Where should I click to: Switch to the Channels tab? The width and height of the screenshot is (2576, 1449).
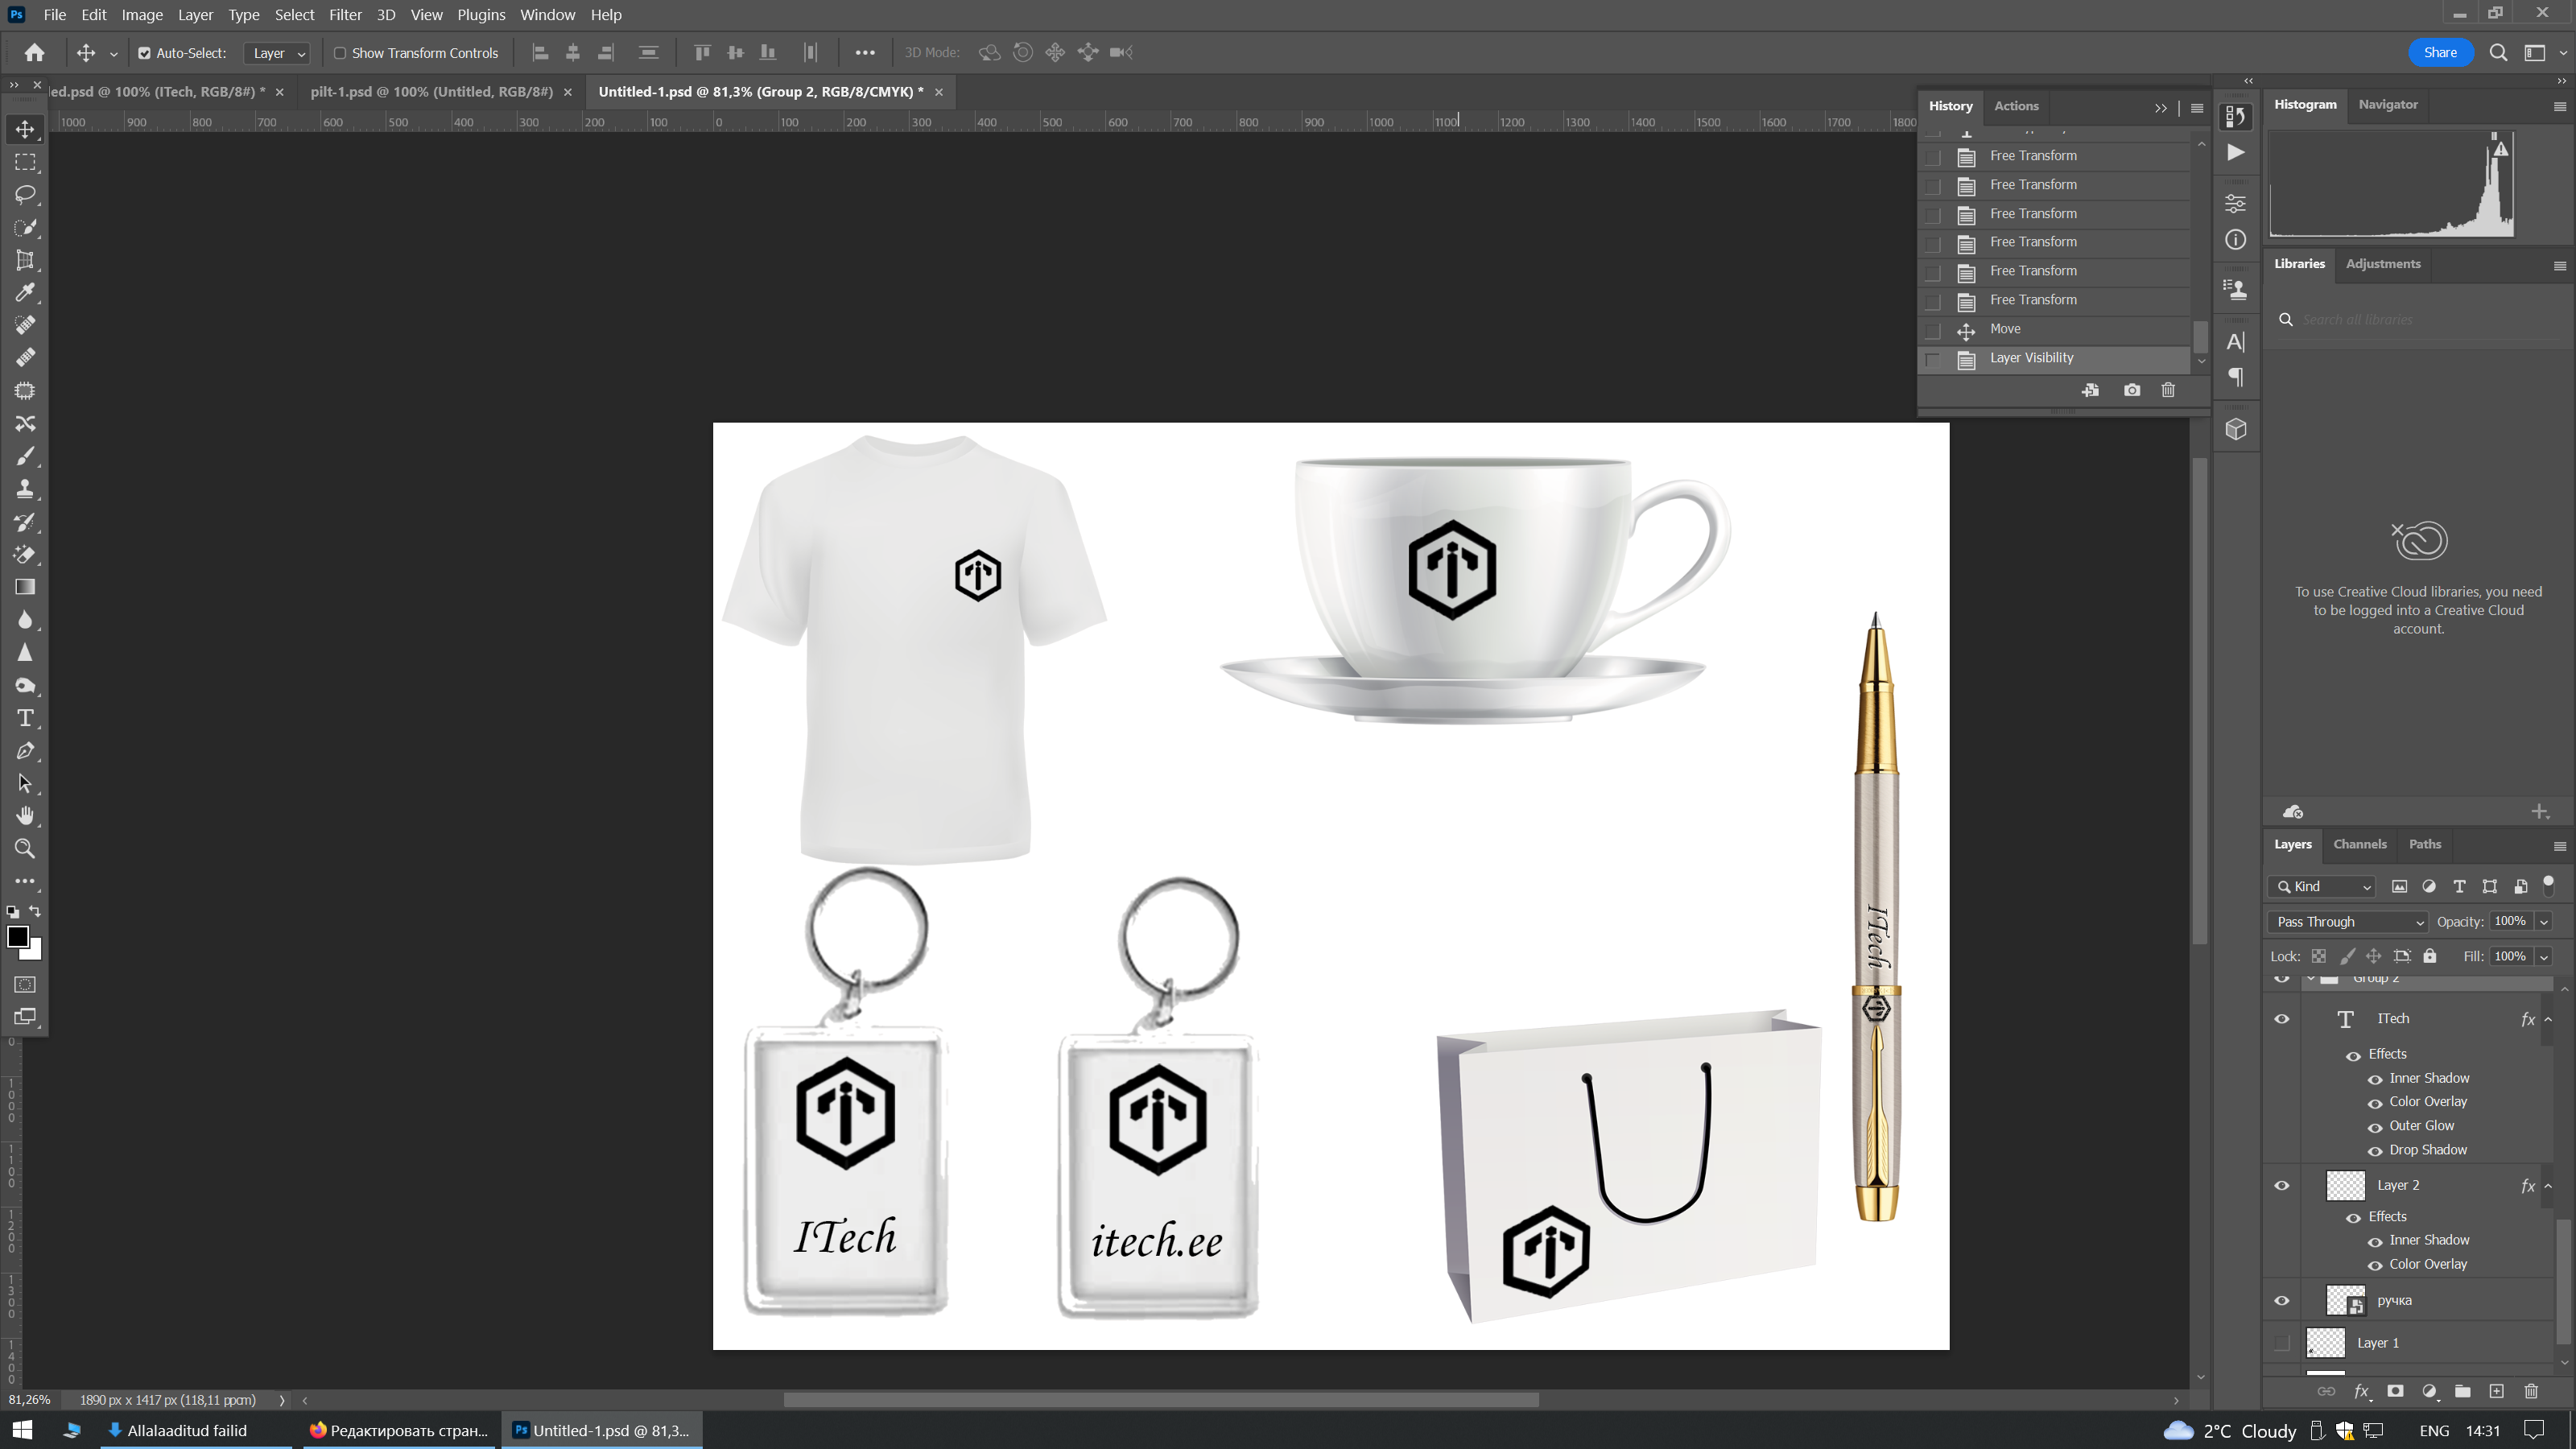(2360, 844)
